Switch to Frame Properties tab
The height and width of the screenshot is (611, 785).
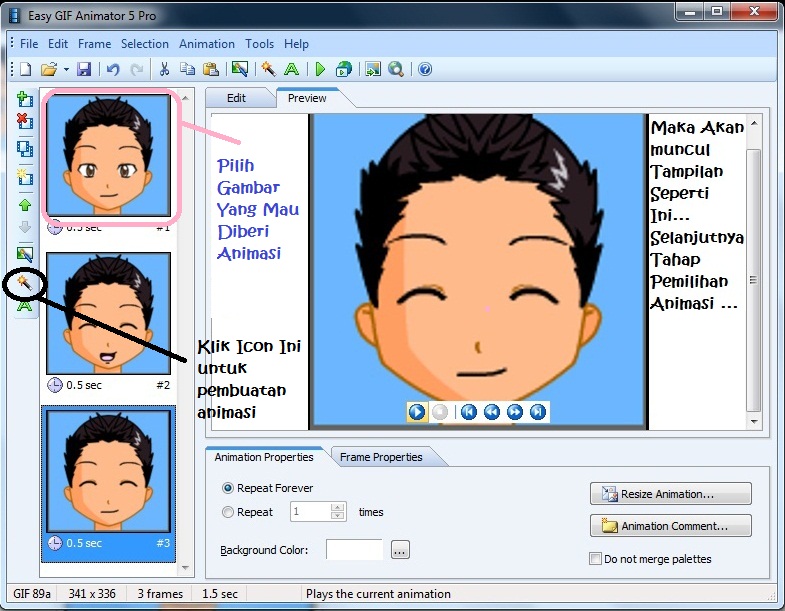[x=381, y=457]
